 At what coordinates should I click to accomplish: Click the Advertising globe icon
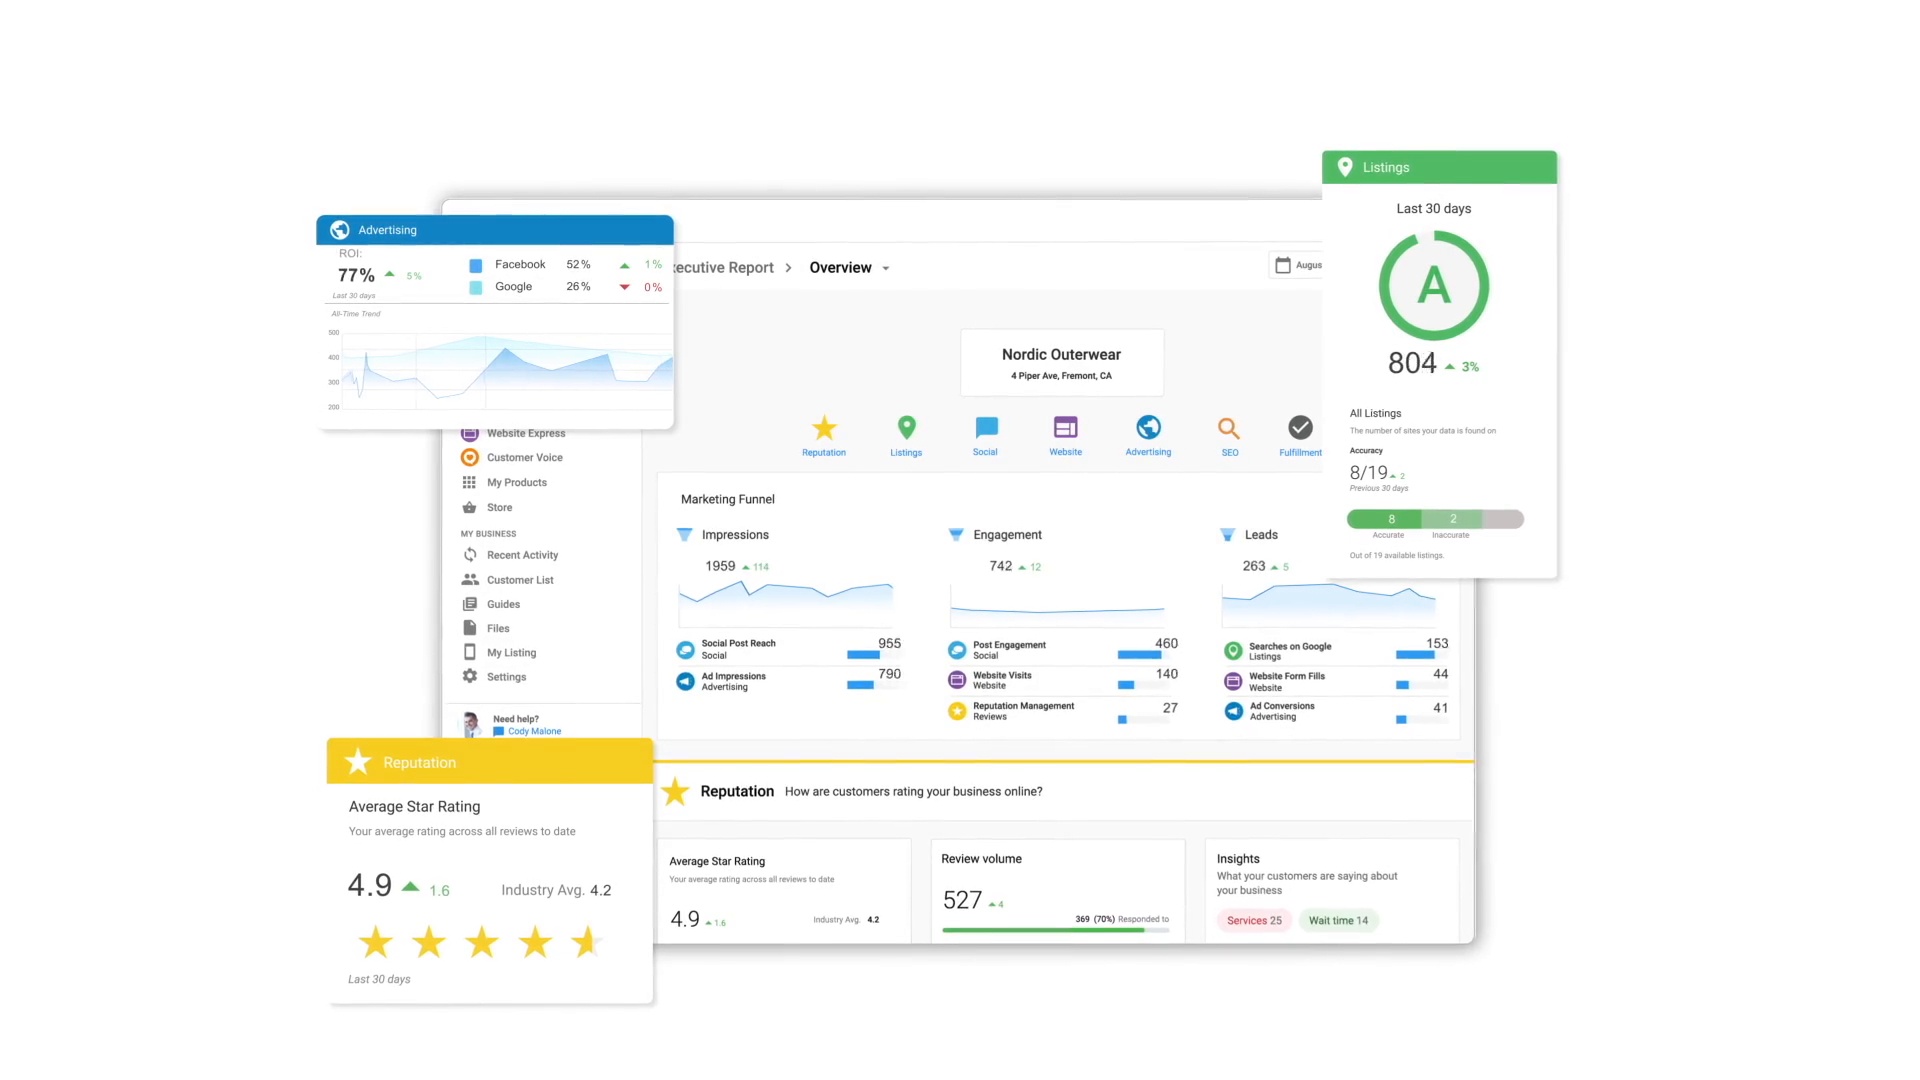1148,428
